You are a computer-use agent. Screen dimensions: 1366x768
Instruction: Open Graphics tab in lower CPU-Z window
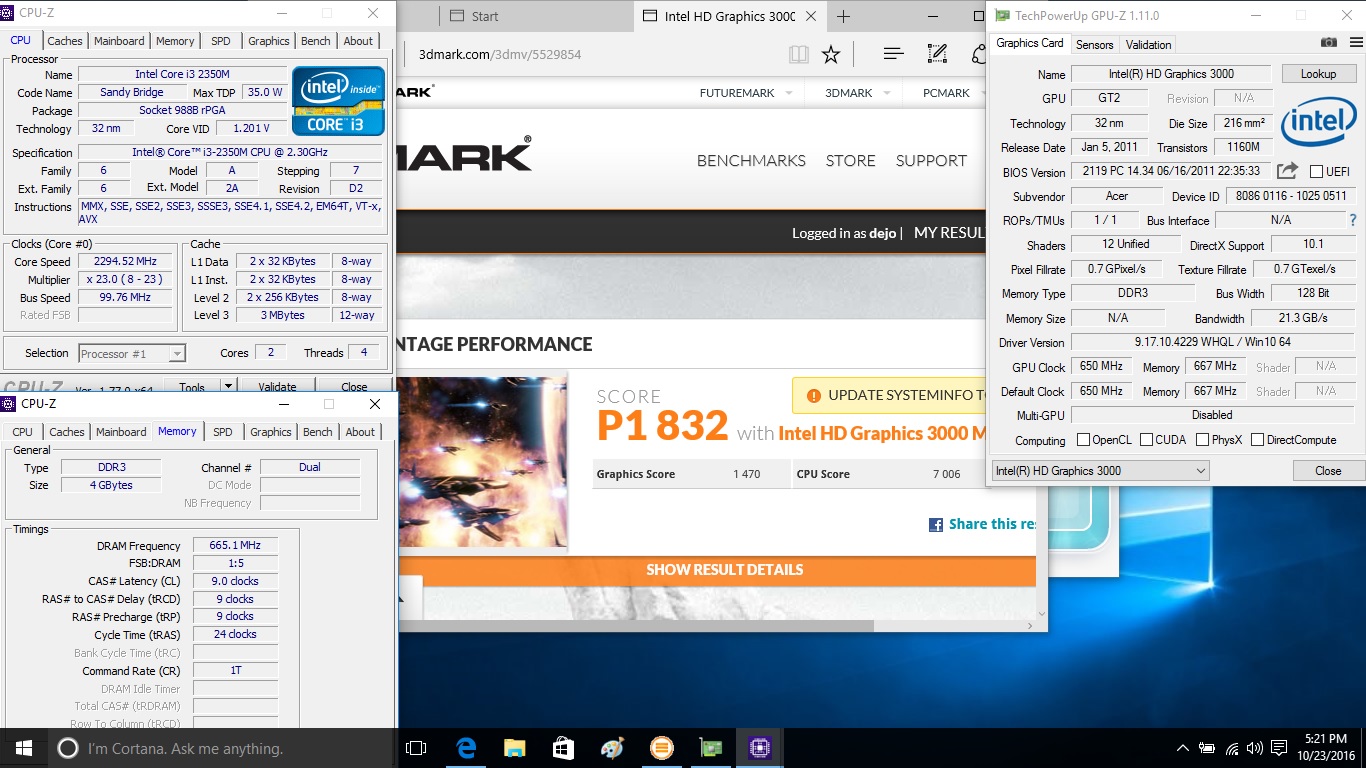pyautogui.click(x=270, y=432)
